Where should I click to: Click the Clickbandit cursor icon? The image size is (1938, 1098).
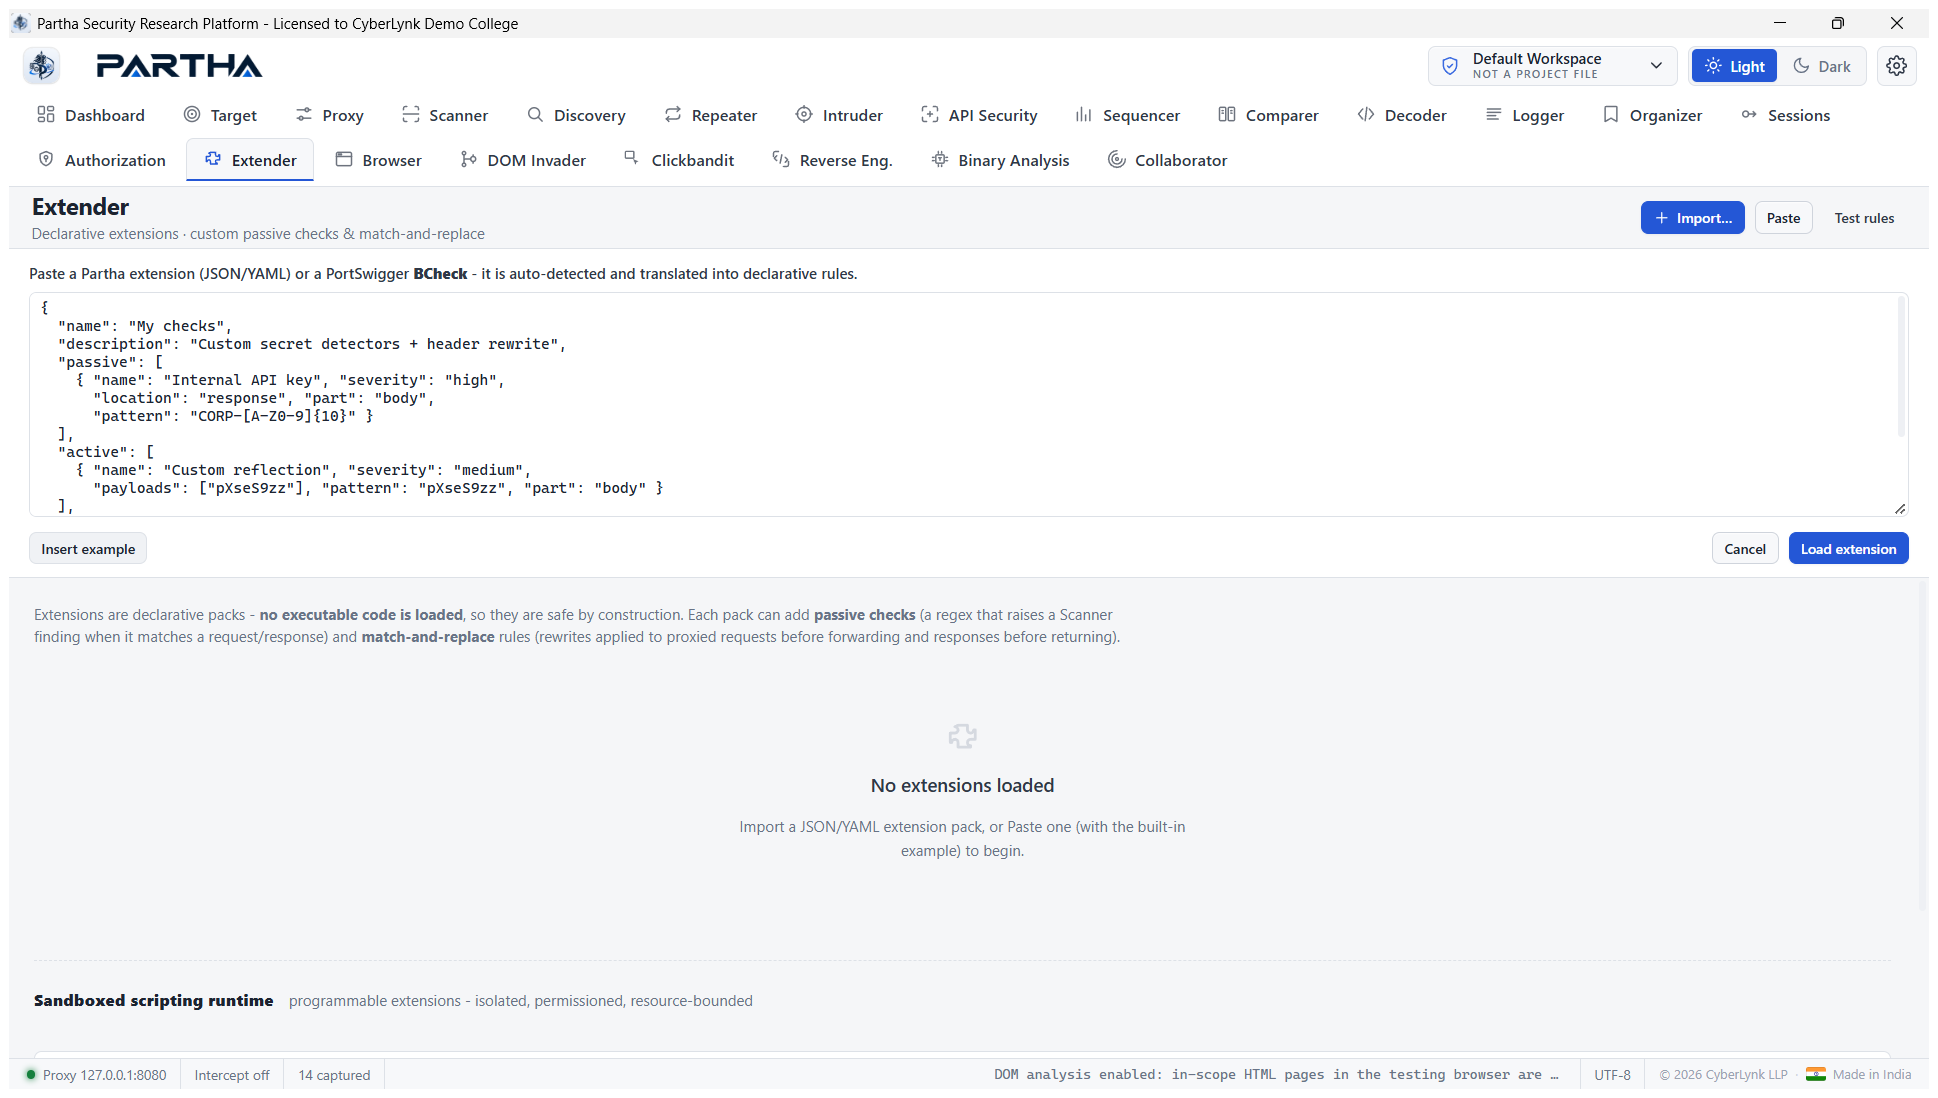pos(631,157)
